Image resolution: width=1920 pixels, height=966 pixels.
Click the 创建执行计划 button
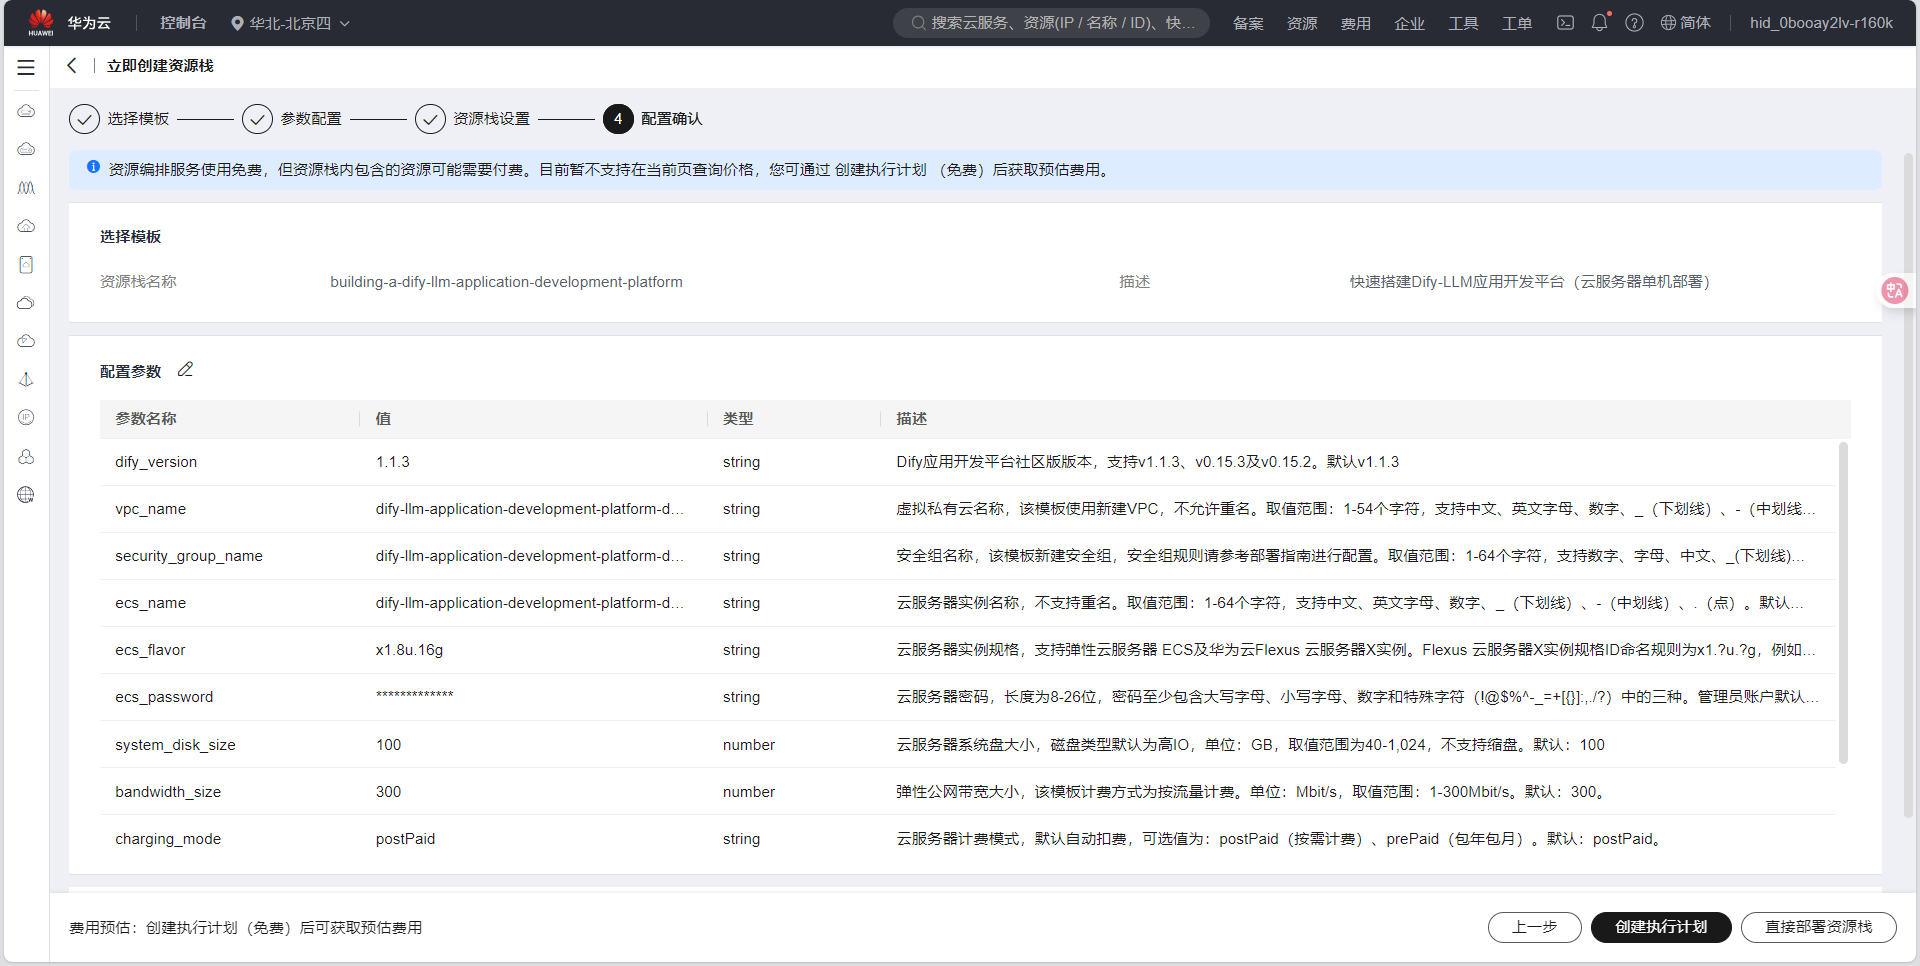[1661, 927]
